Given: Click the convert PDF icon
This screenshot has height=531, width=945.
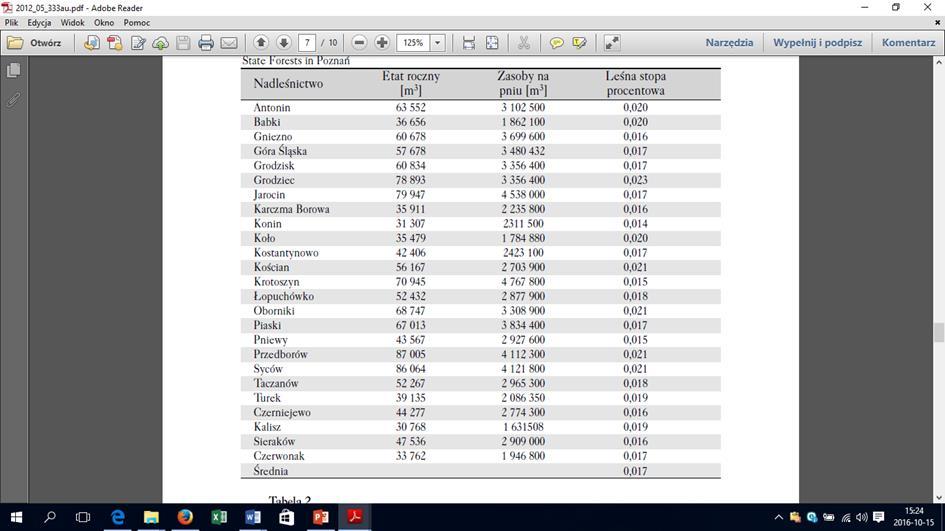Looking at the screenshot, I should [x=115, y=43].
